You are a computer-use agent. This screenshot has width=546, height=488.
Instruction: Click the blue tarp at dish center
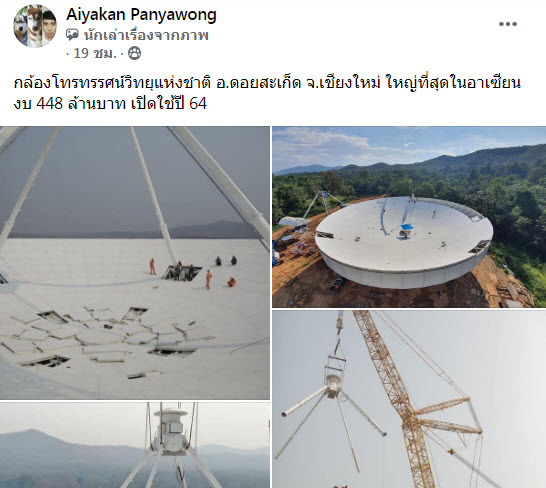tap(406, 227)
